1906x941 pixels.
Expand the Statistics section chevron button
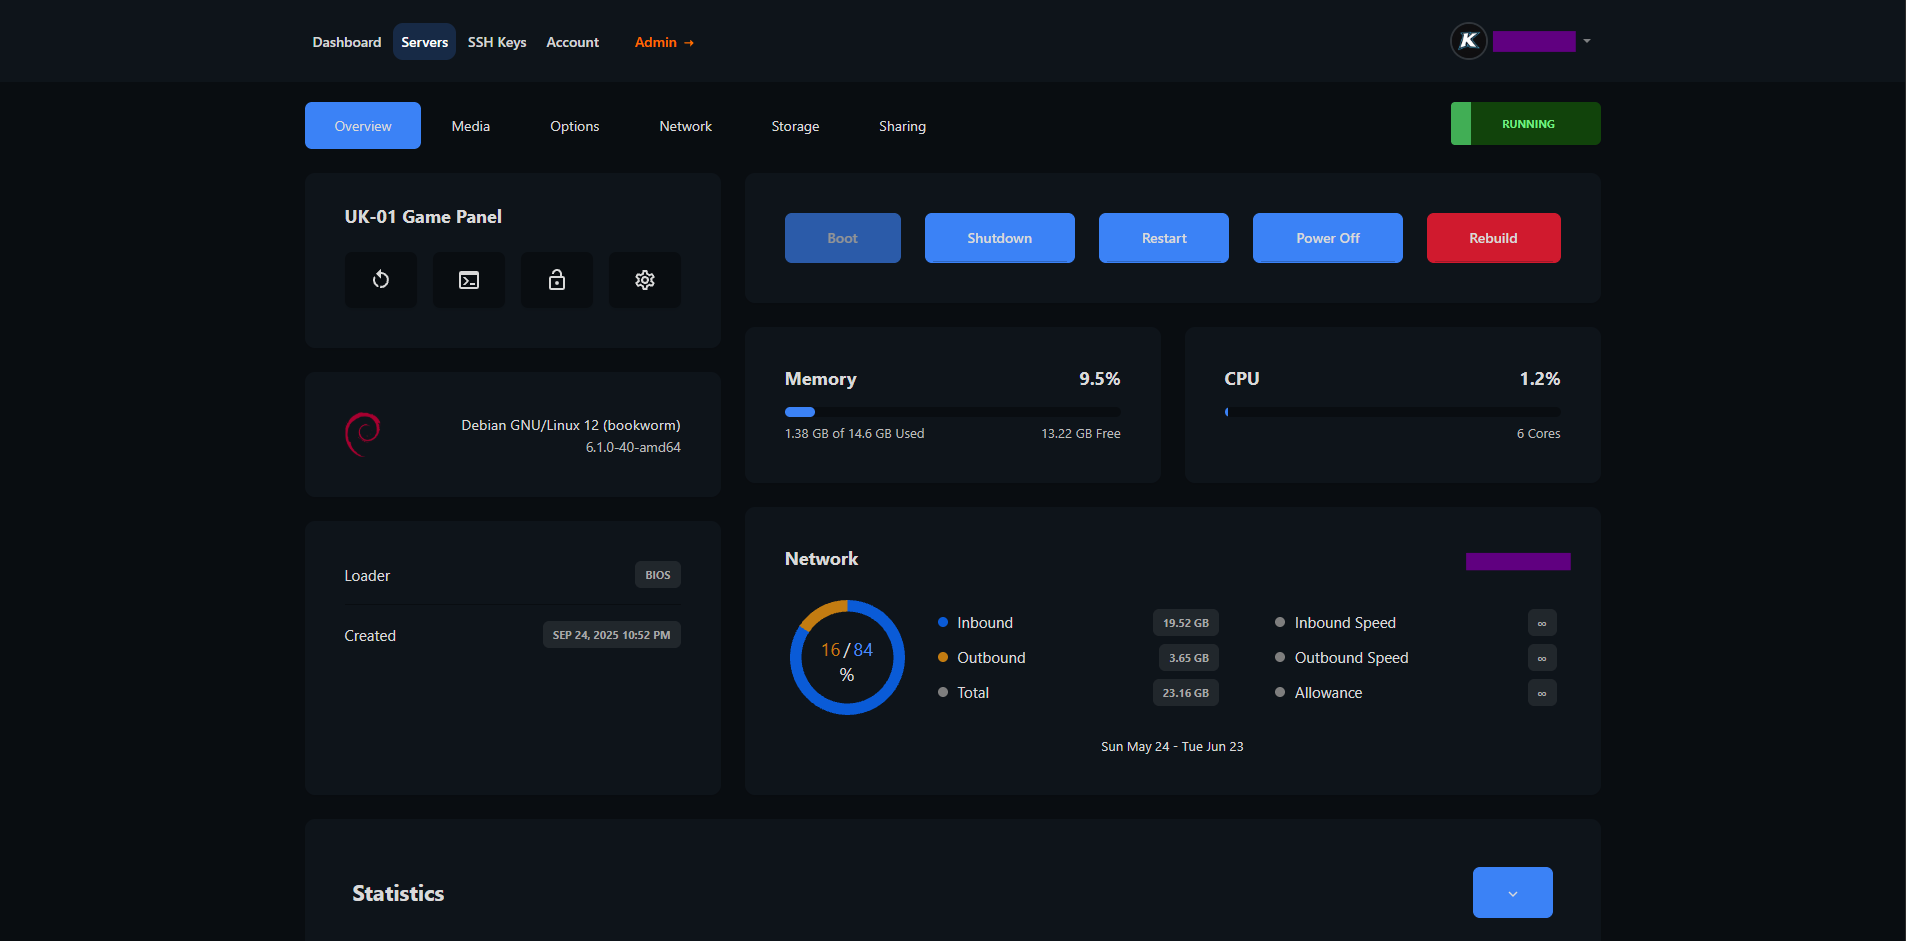click(1513, 892)
